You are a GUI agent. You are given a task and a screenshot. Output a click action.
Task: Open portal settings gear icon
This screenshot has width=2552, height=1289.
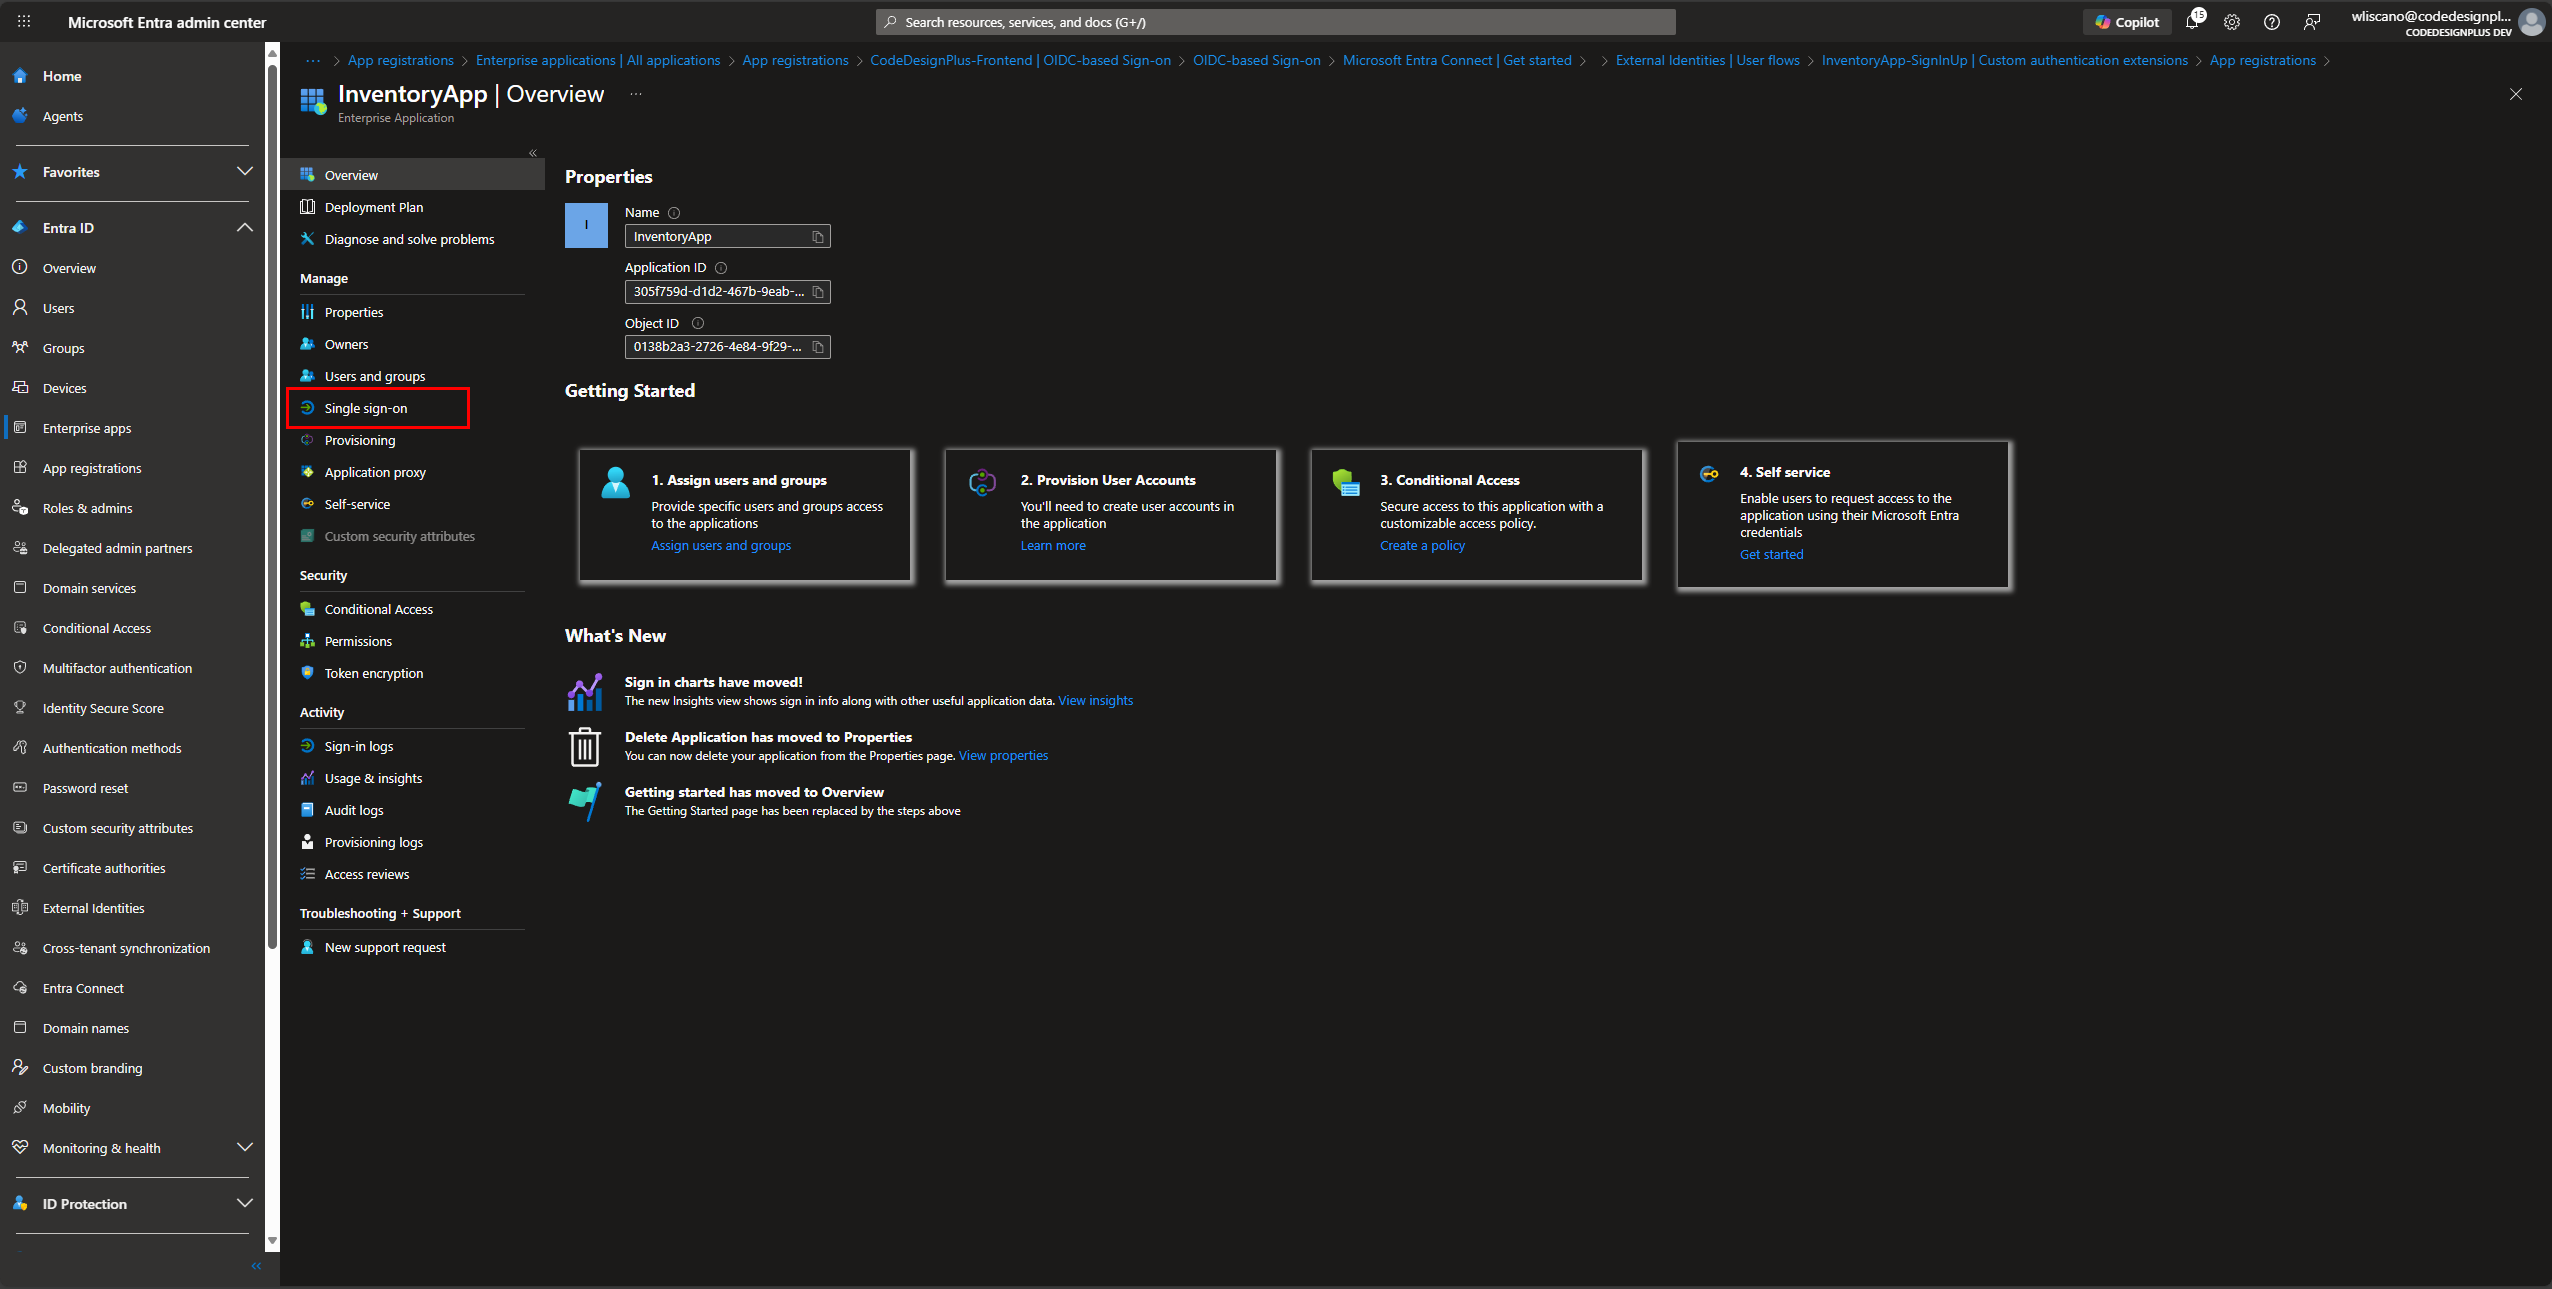click(2232, 22)
